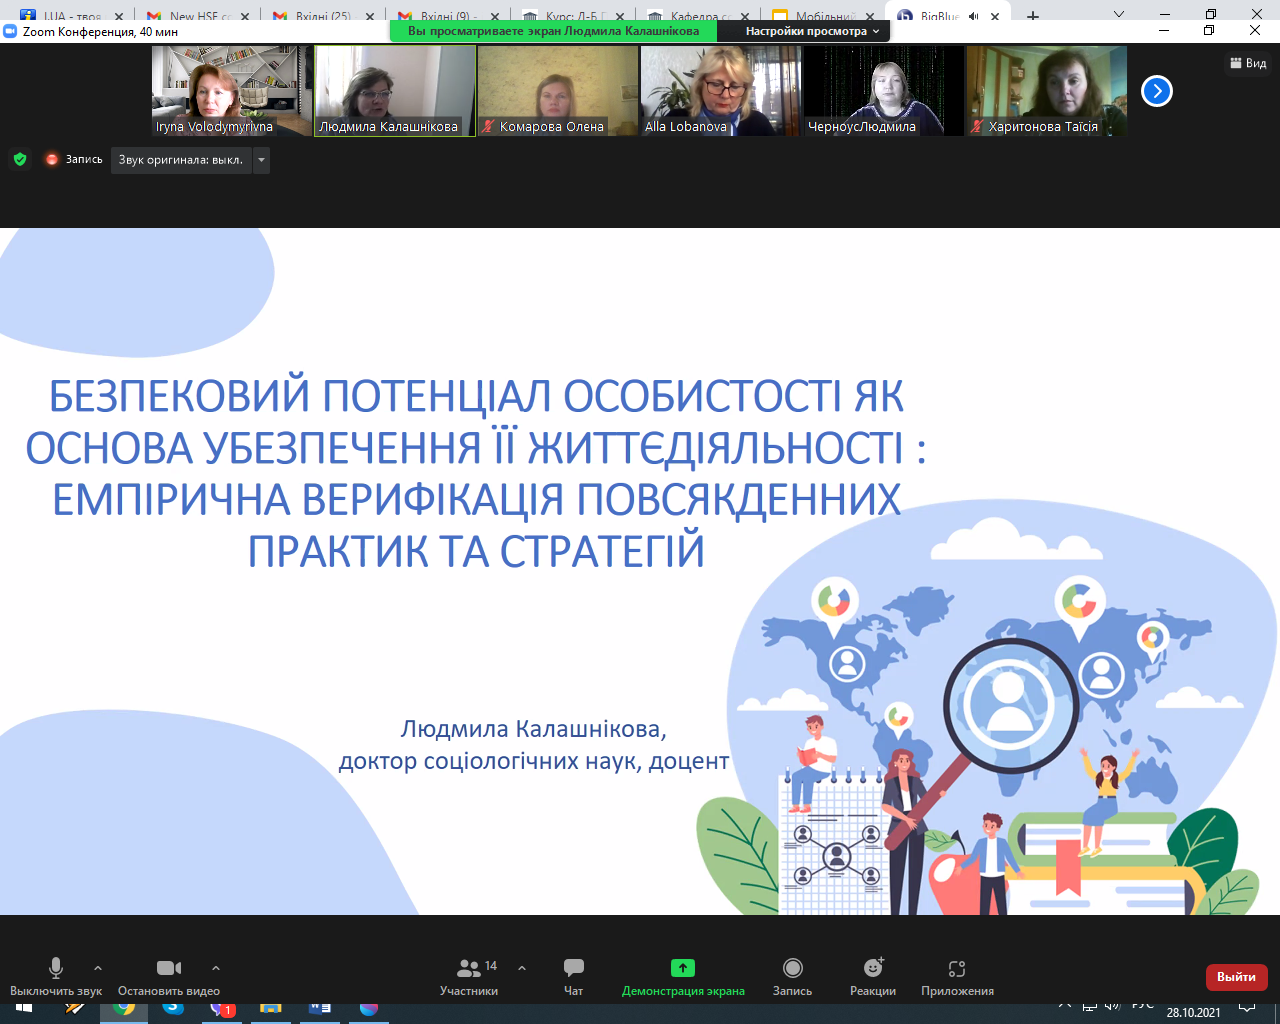The width and height of the screenshot is (1280, 1024).
Task: Open video options arrow beside camera
Action: [x=216, y=968]
